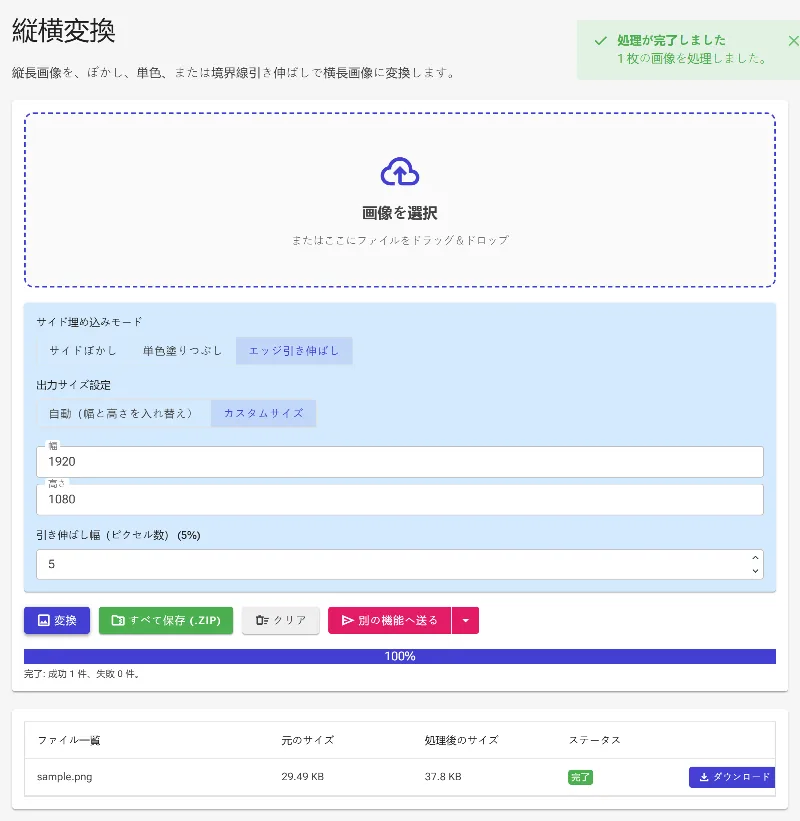This screenshot has width=800, height=821.
Task: Click すべて保存 (.ZIP) button
Action: click(166, 620)
